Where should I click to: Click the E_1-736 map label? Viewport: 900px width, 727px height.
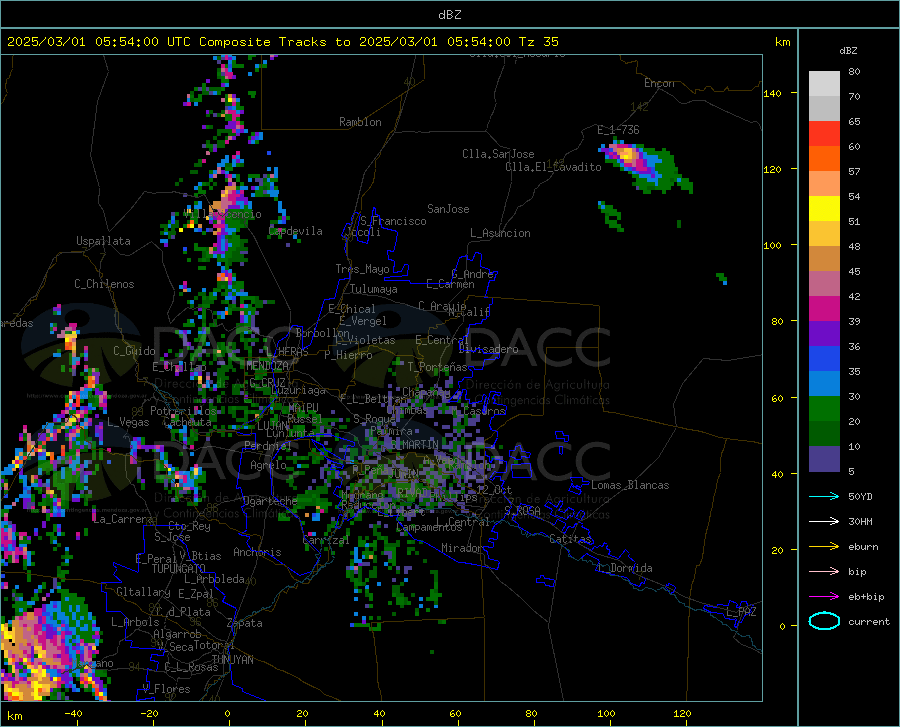(x=618, y=130)
